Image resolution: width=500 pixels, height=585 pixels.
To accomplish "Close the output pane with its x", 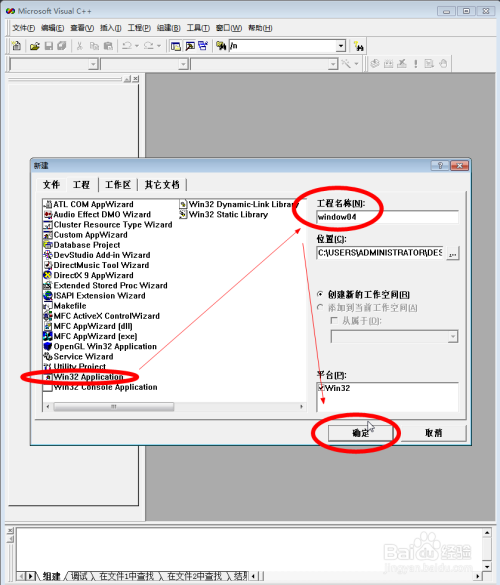I will pyautogui.click(x=10, y=531).
